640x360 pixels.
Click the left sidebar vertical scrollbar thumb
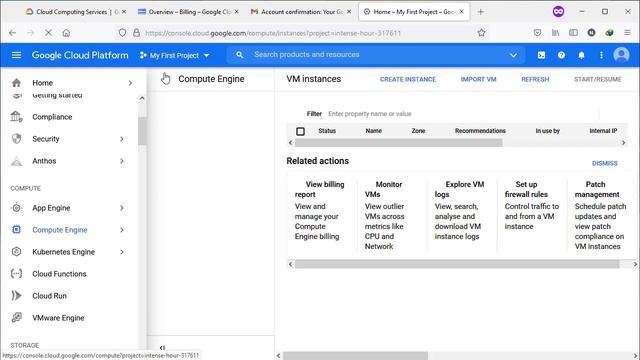tap(142, 131)
